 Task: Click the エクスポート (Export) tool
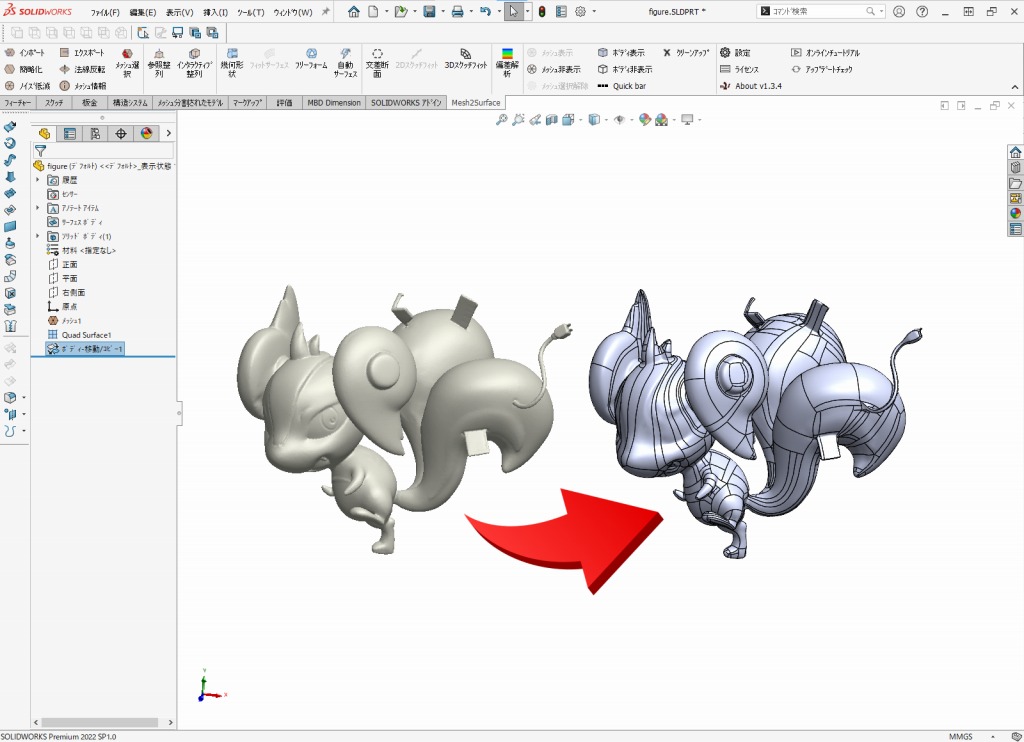[x=82, y=52]
